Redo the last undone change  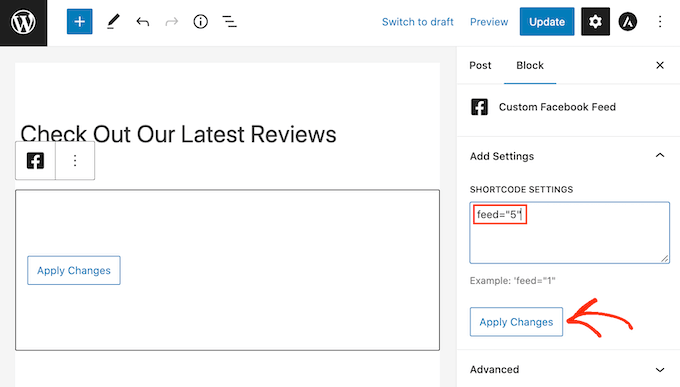[172, 21]
